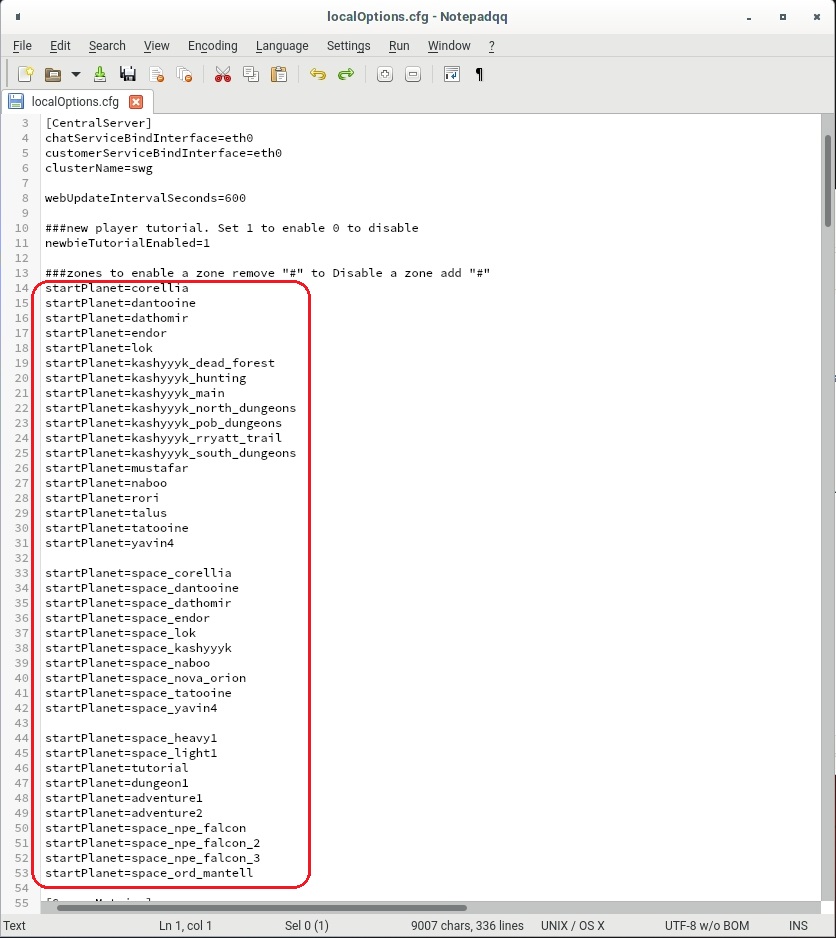Viewport: 836px width, 938px height.
Task: Open the File menu
Action: click(22, 45)
